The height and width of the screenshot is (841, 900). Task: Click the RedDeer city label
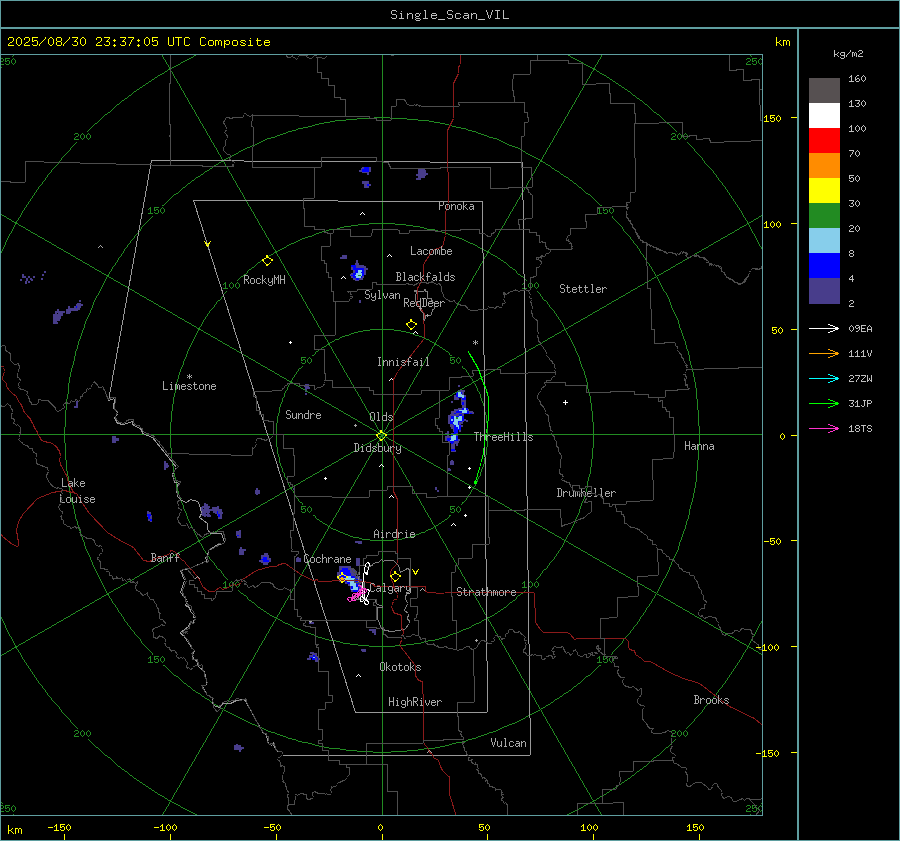[x=424, y=303]
